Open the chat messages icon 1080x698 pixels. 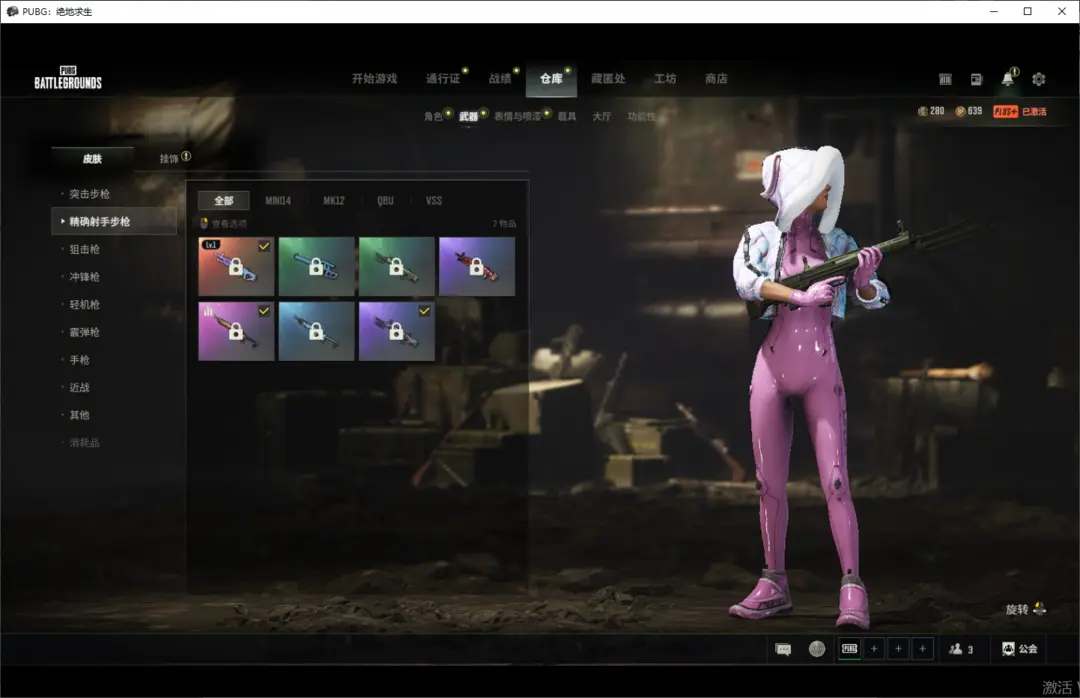783,649
